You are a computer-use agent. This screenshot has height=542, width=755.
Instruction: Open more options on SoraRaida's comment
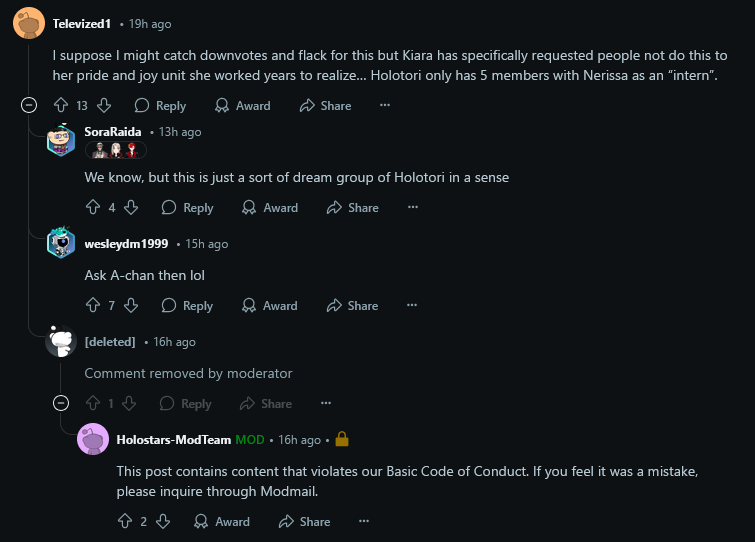click(x=412, y=207)
